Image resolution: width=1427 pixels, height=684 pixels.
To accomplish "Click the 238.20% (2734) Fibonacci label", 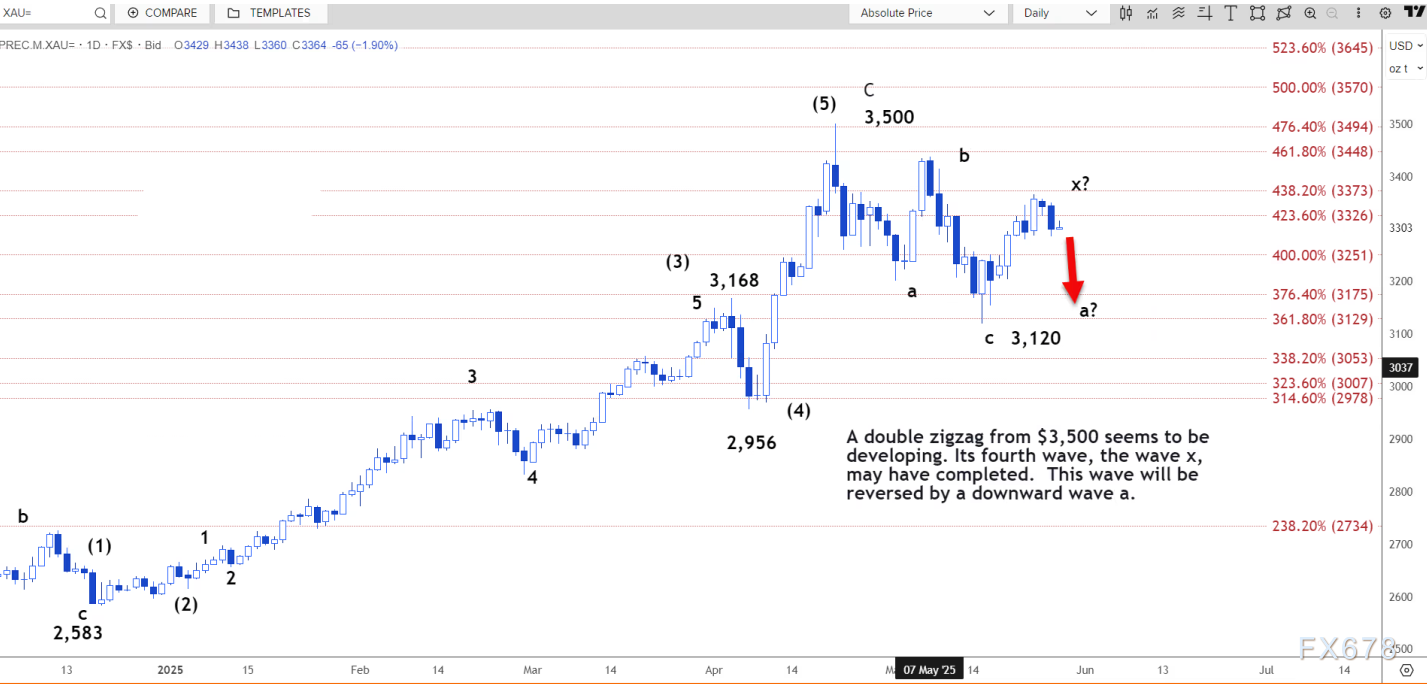I will click(x=1321, y=526).
